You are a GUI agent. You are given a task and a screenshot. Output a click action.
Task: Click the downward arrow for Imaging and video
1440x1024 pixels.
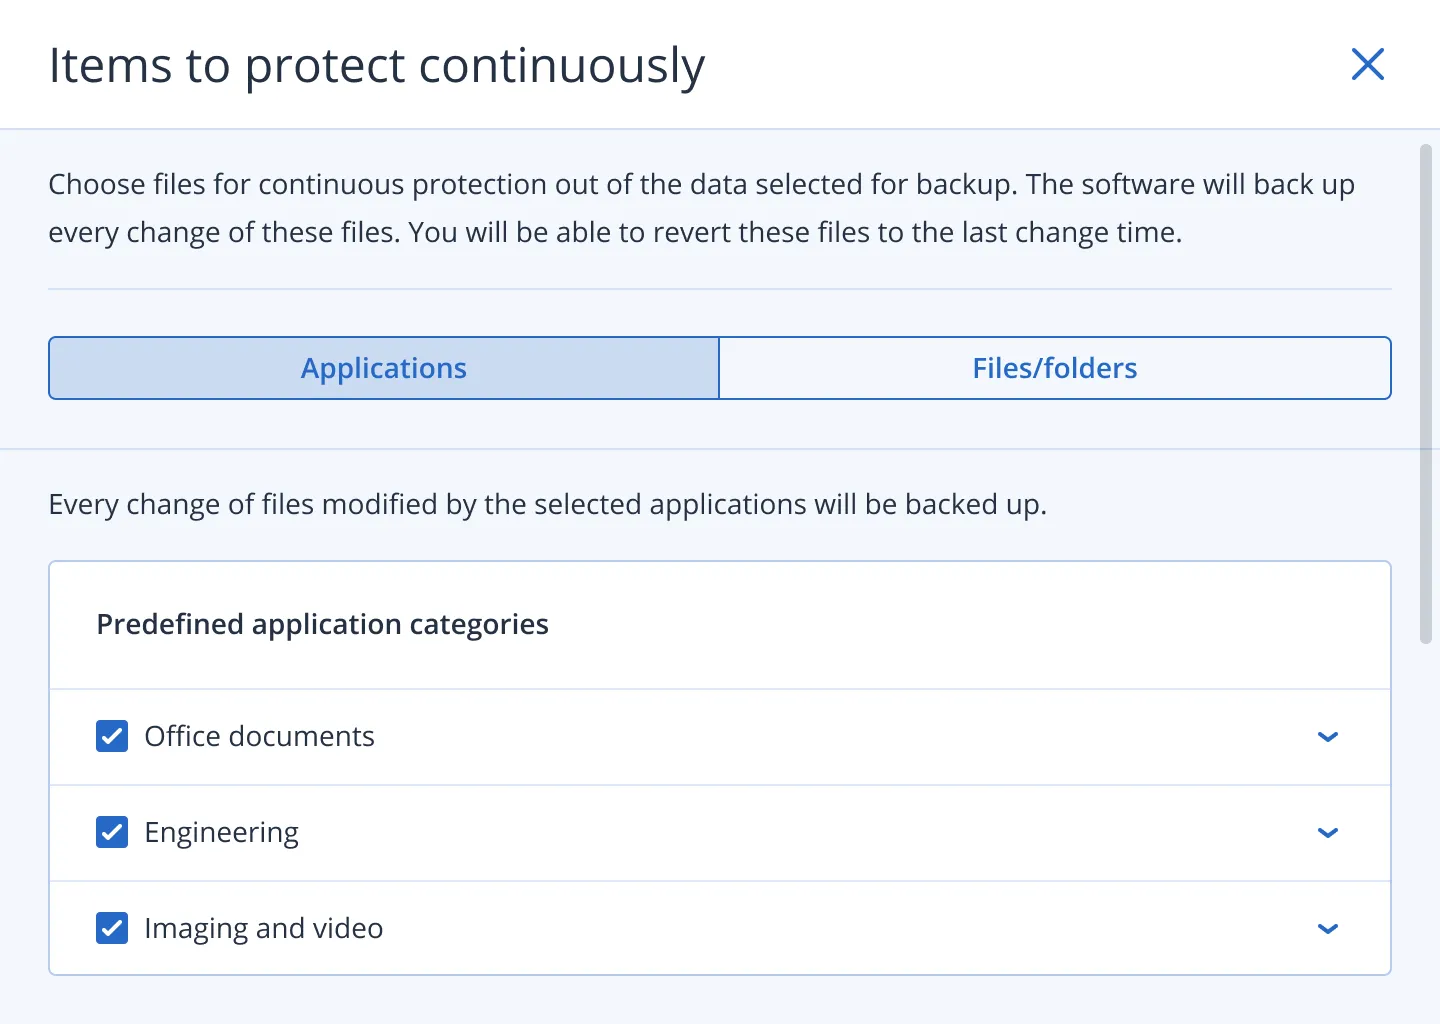1328,929
